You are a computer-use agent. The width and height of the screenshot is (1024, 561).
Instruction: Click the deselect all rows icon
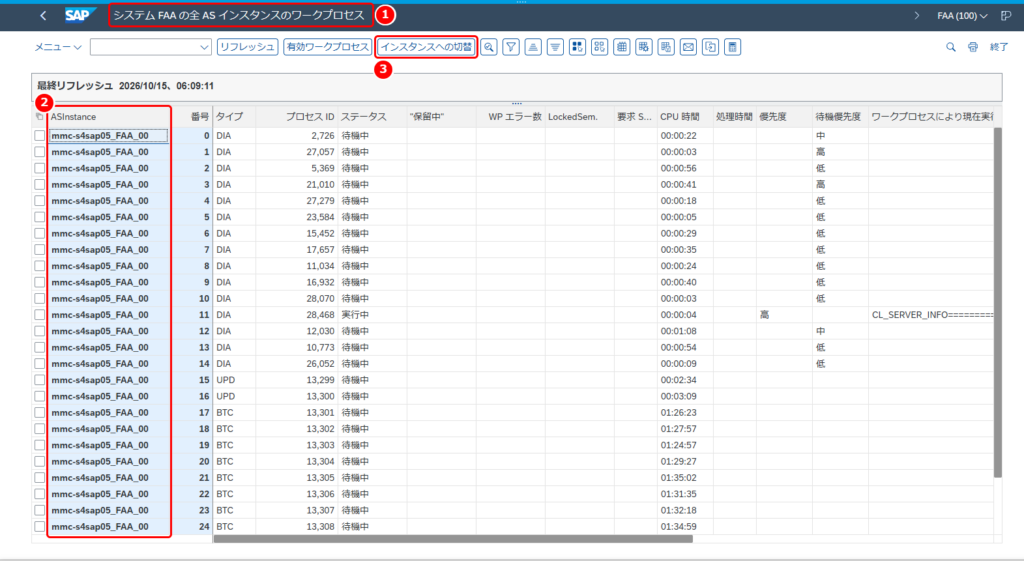tap(600, 47)
